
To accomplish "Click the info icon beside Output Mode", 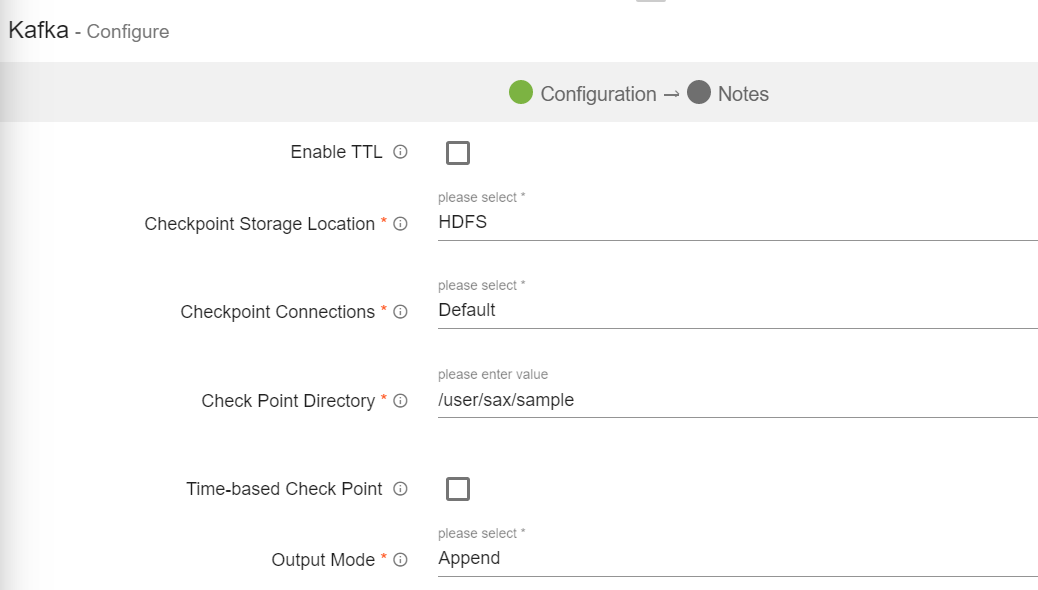I will click(x=400, y=560).
